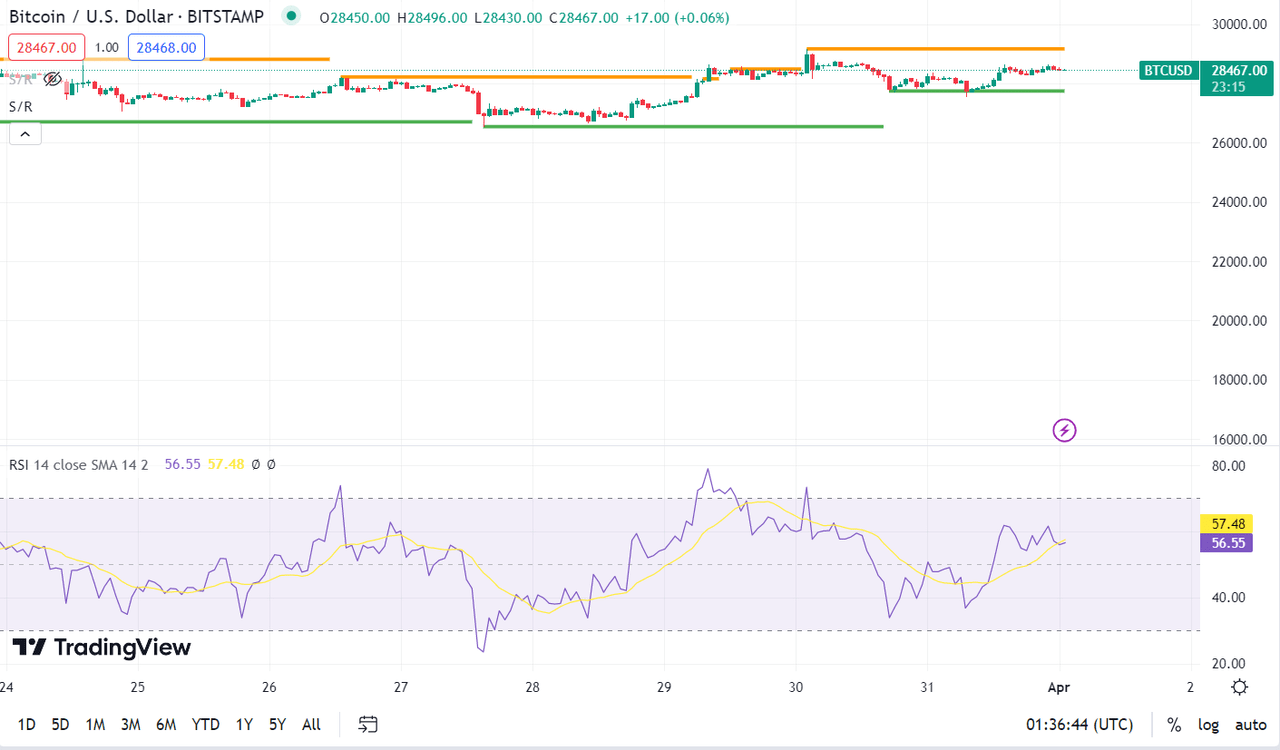Image resolution: width=1280 pixels, height=750 pixels.
Task: Click the yellow 57.48 RSI SMA value label
Action: click(x=1225, y=524)
